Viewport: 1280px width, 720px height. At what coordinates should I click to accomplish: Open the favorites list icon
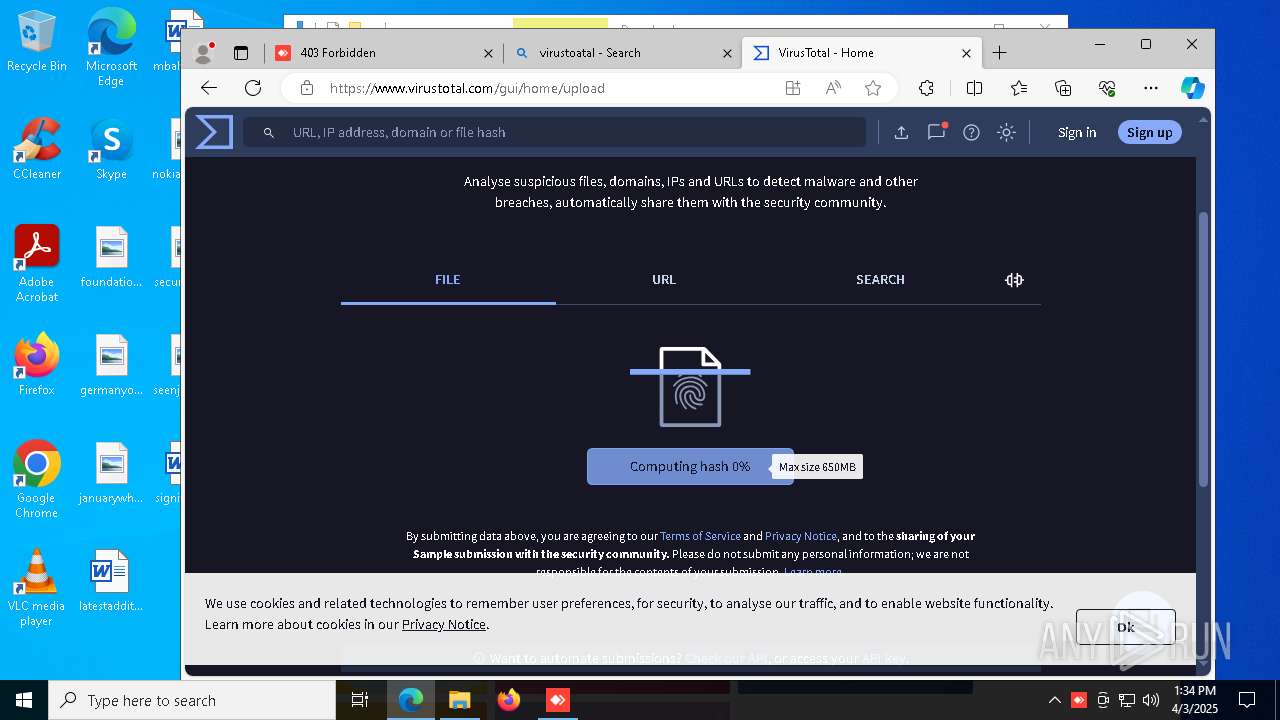coord(1019,88)
